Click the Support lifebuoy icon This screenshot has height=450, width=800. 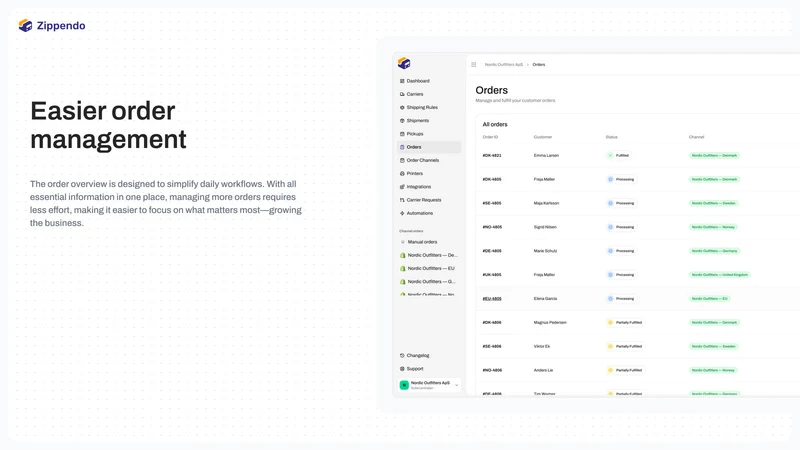coord(402,369)
